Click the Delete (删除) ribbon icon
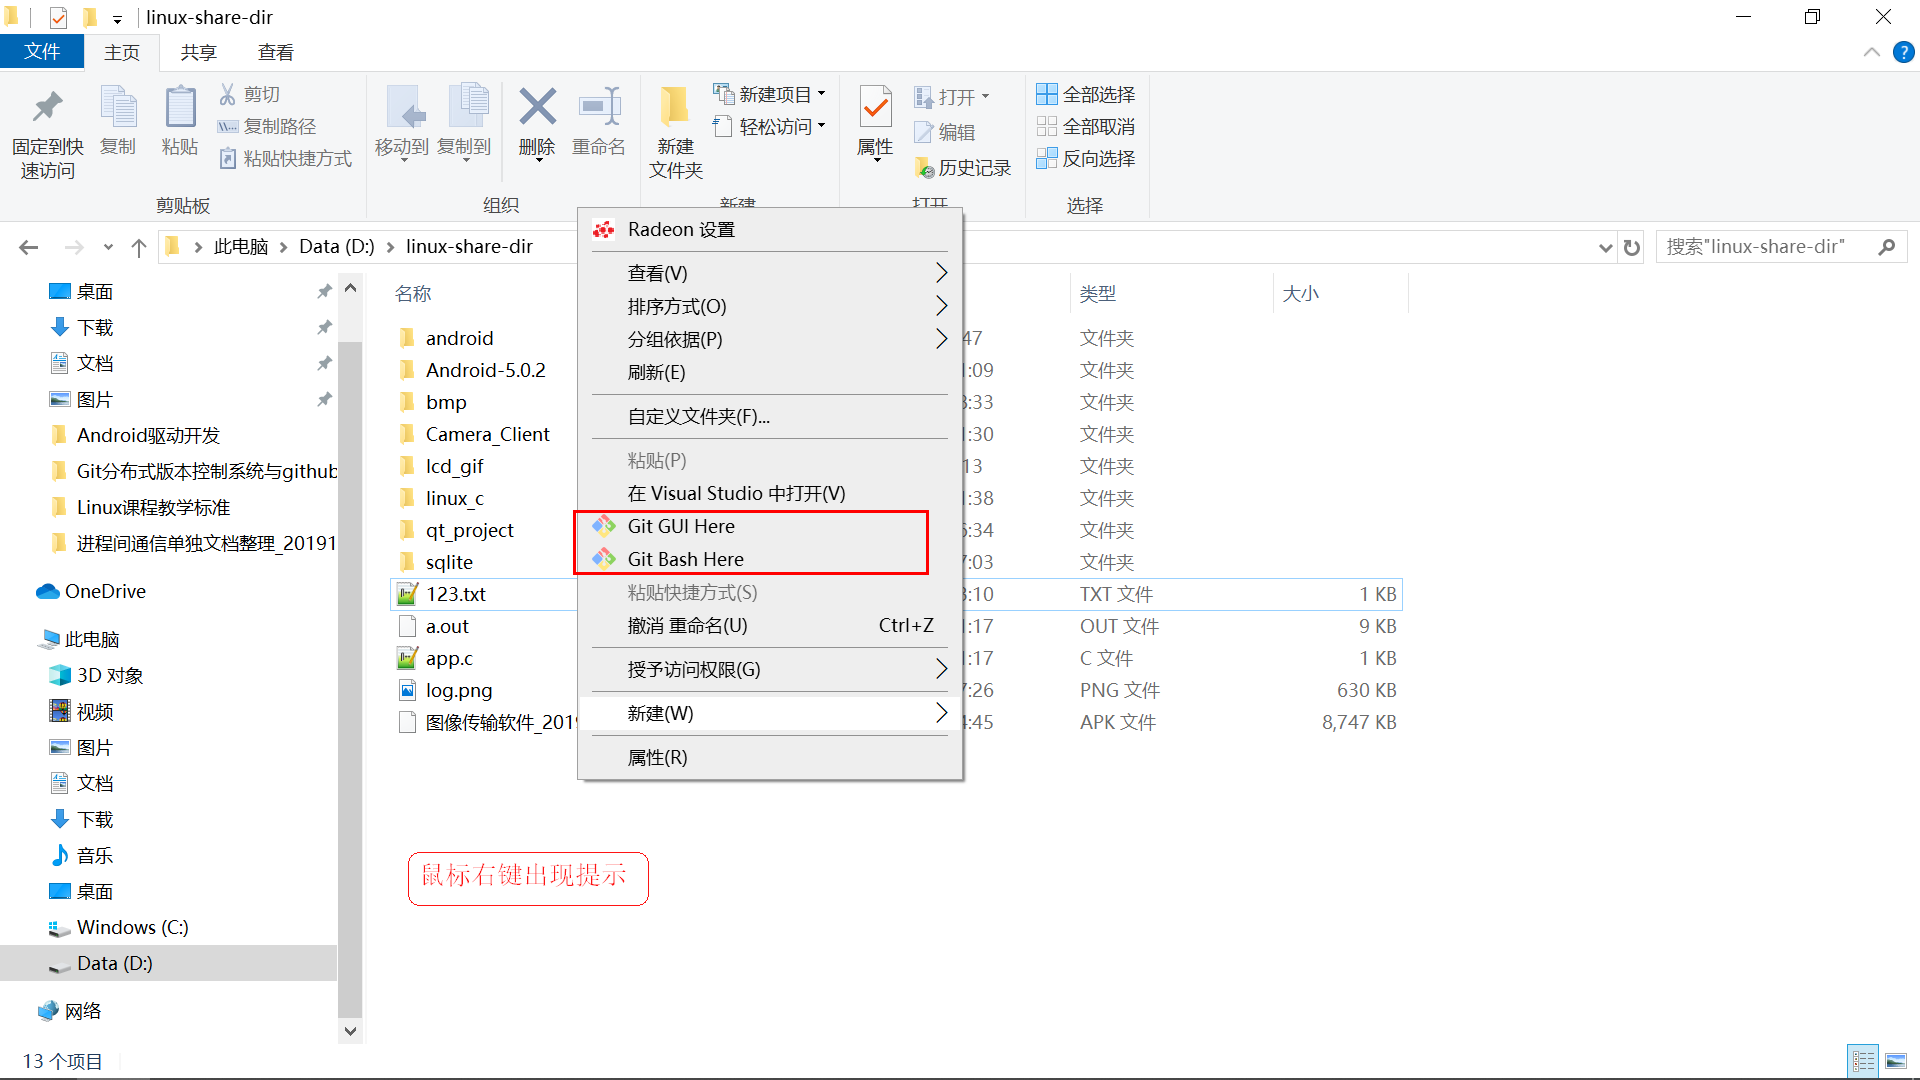Image resolution: width=1920 pixels, height=1080 pixels. click(x=537, y=108)
